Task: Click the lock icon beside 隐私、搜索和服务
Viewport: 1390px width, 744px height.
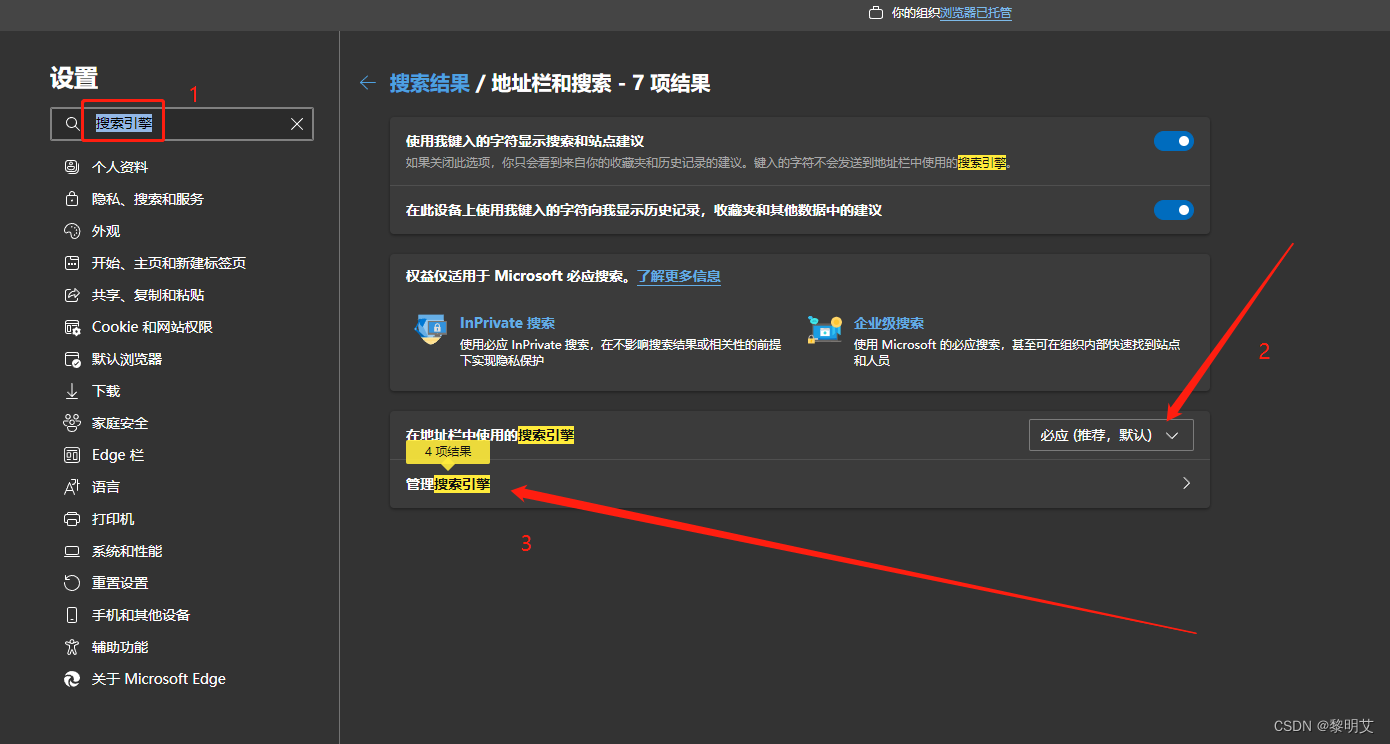Action: (72, 199)
